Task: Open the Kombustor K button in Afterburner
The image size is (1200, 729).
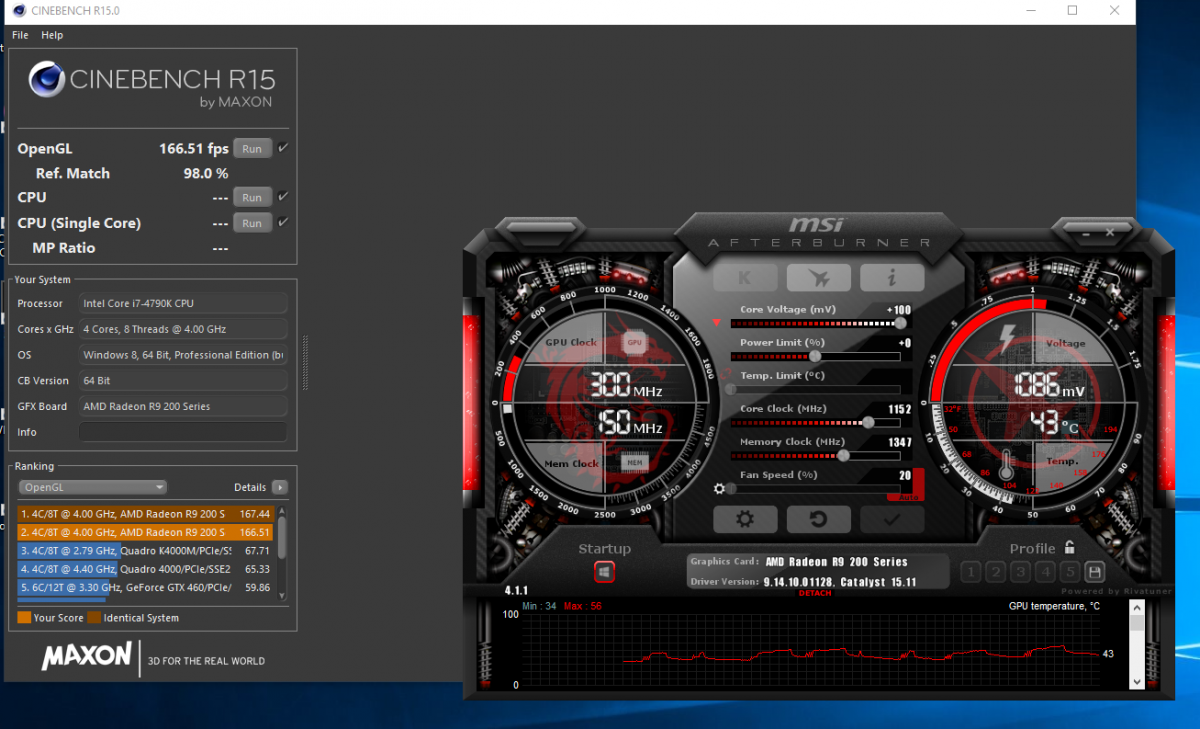Action: pyautogui.click(x=744, y=278)
